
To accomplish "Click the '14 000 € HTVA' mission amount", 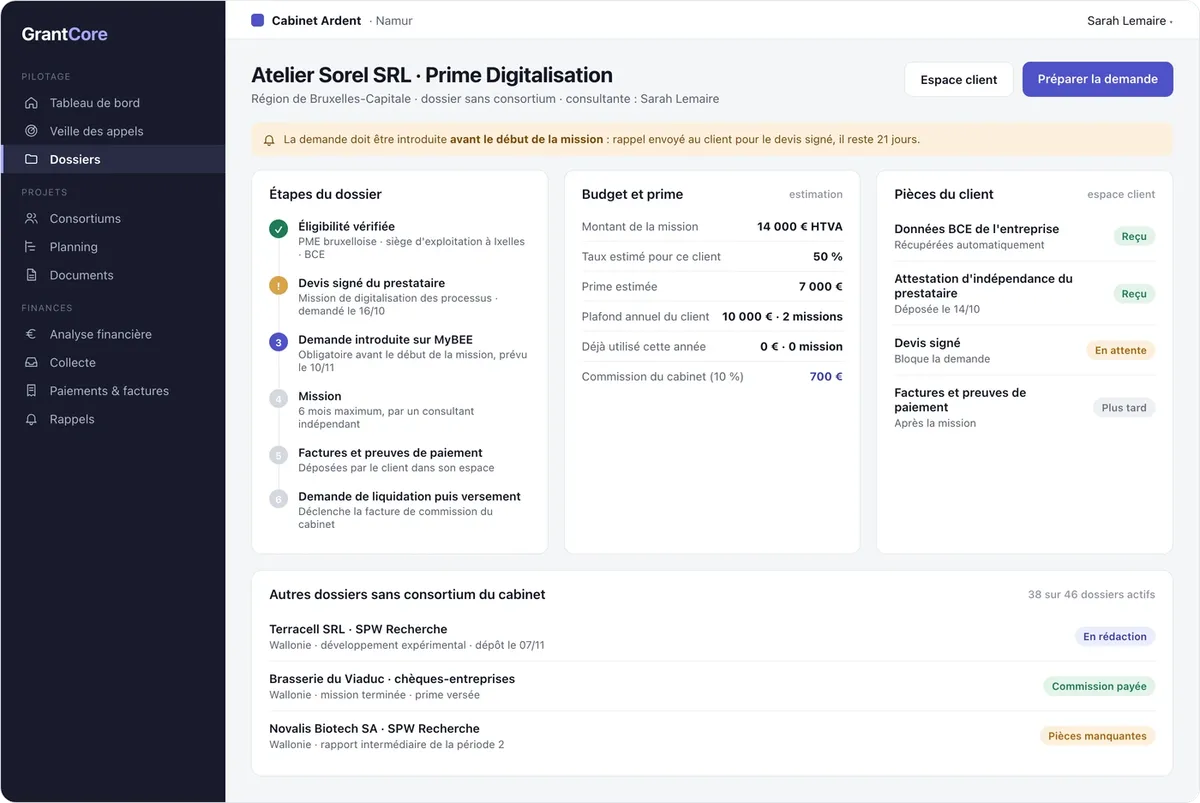I will coord(800,227).
